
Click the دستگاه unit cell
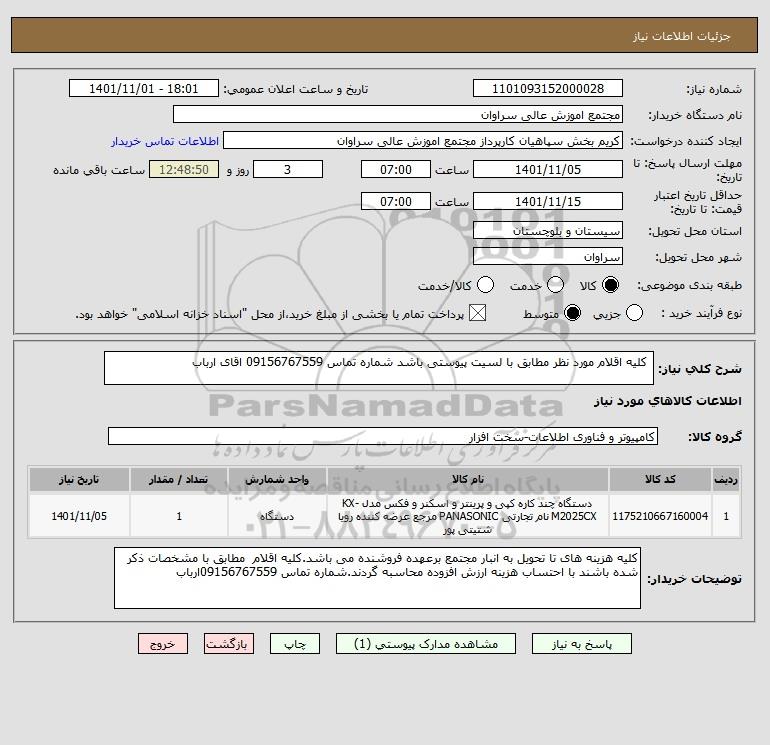(x=277, y=516)
